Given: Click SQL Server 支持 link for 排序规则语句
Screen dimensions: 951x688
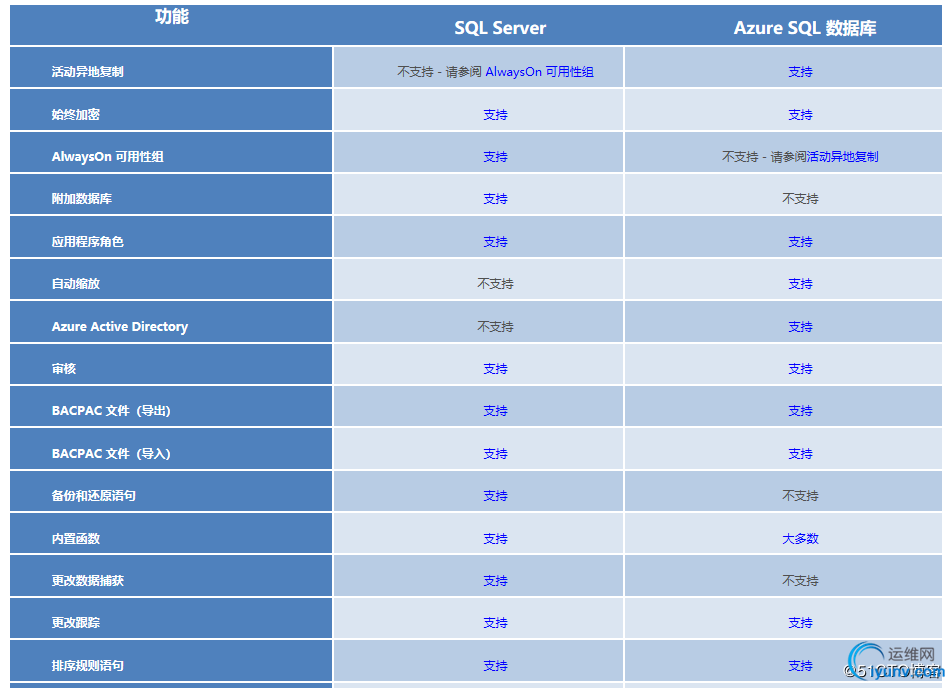Looking at the screenshot, I should pyautogui.click(x=495, y=666).
